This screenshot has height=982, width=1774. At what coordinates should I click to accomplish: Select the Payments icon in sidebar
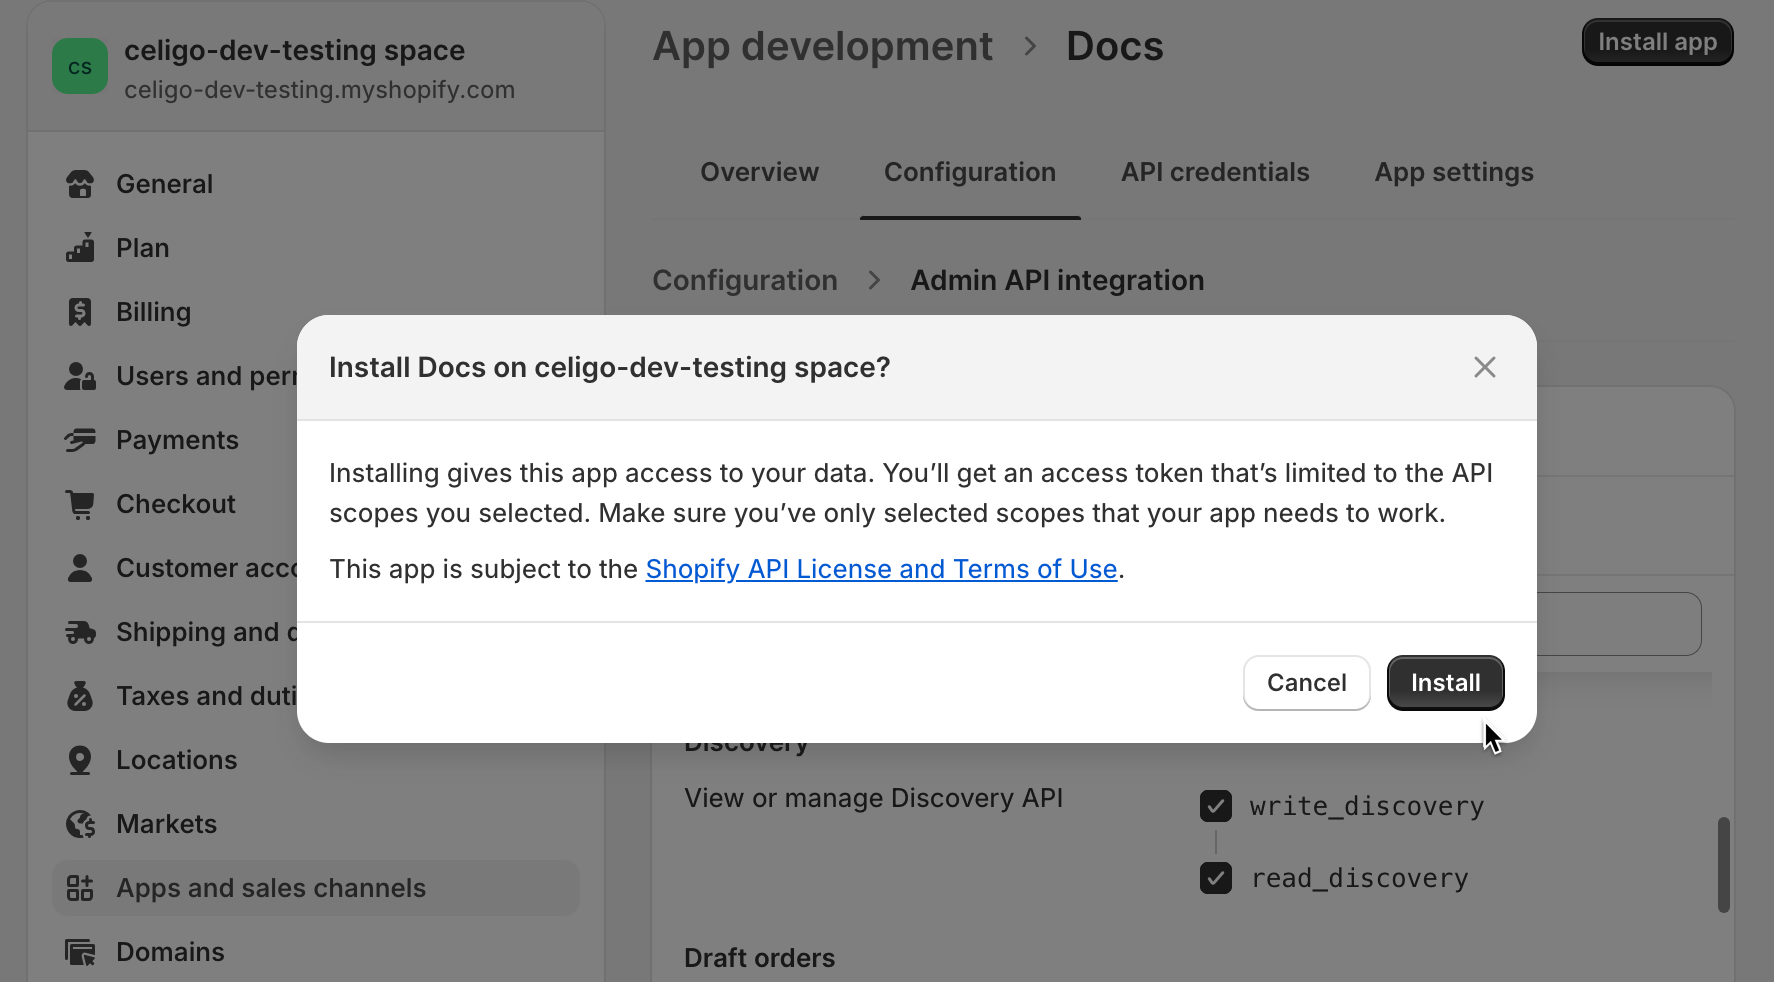80,440
